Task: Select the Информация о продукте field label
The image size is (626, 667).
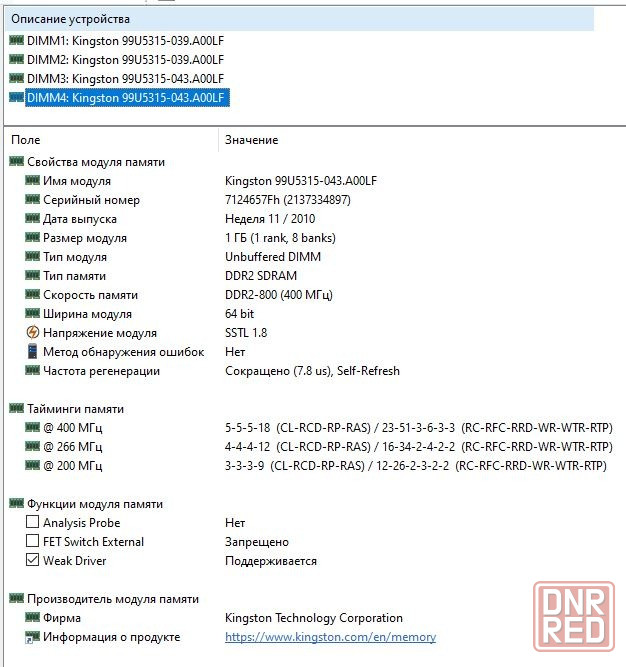Action: click(111, 637)
